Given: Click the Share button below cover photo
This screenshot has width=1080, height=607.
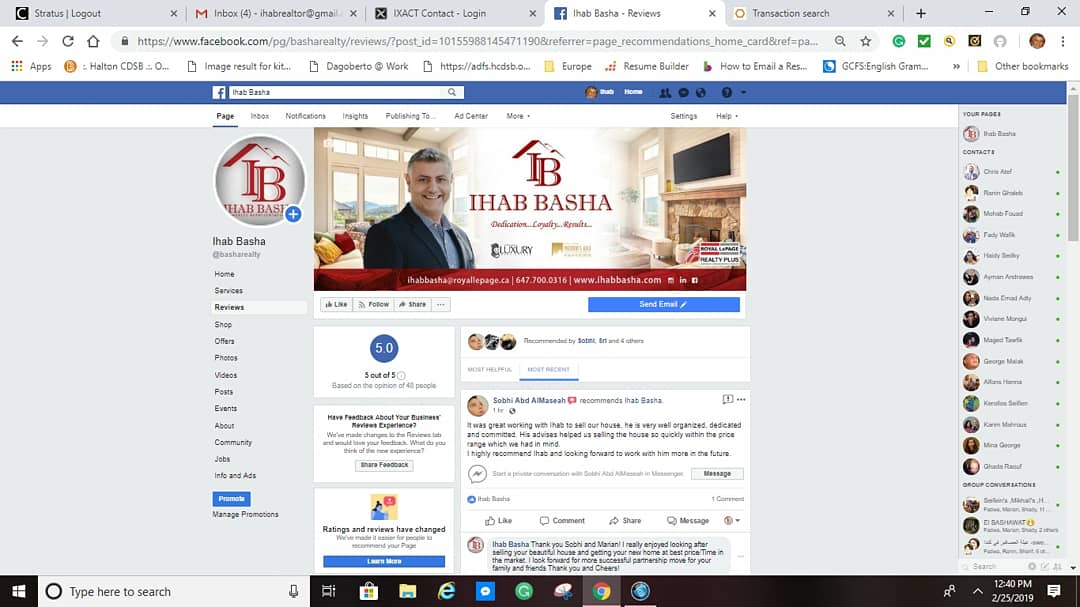Looking at the screenshot, I should 413,305.
